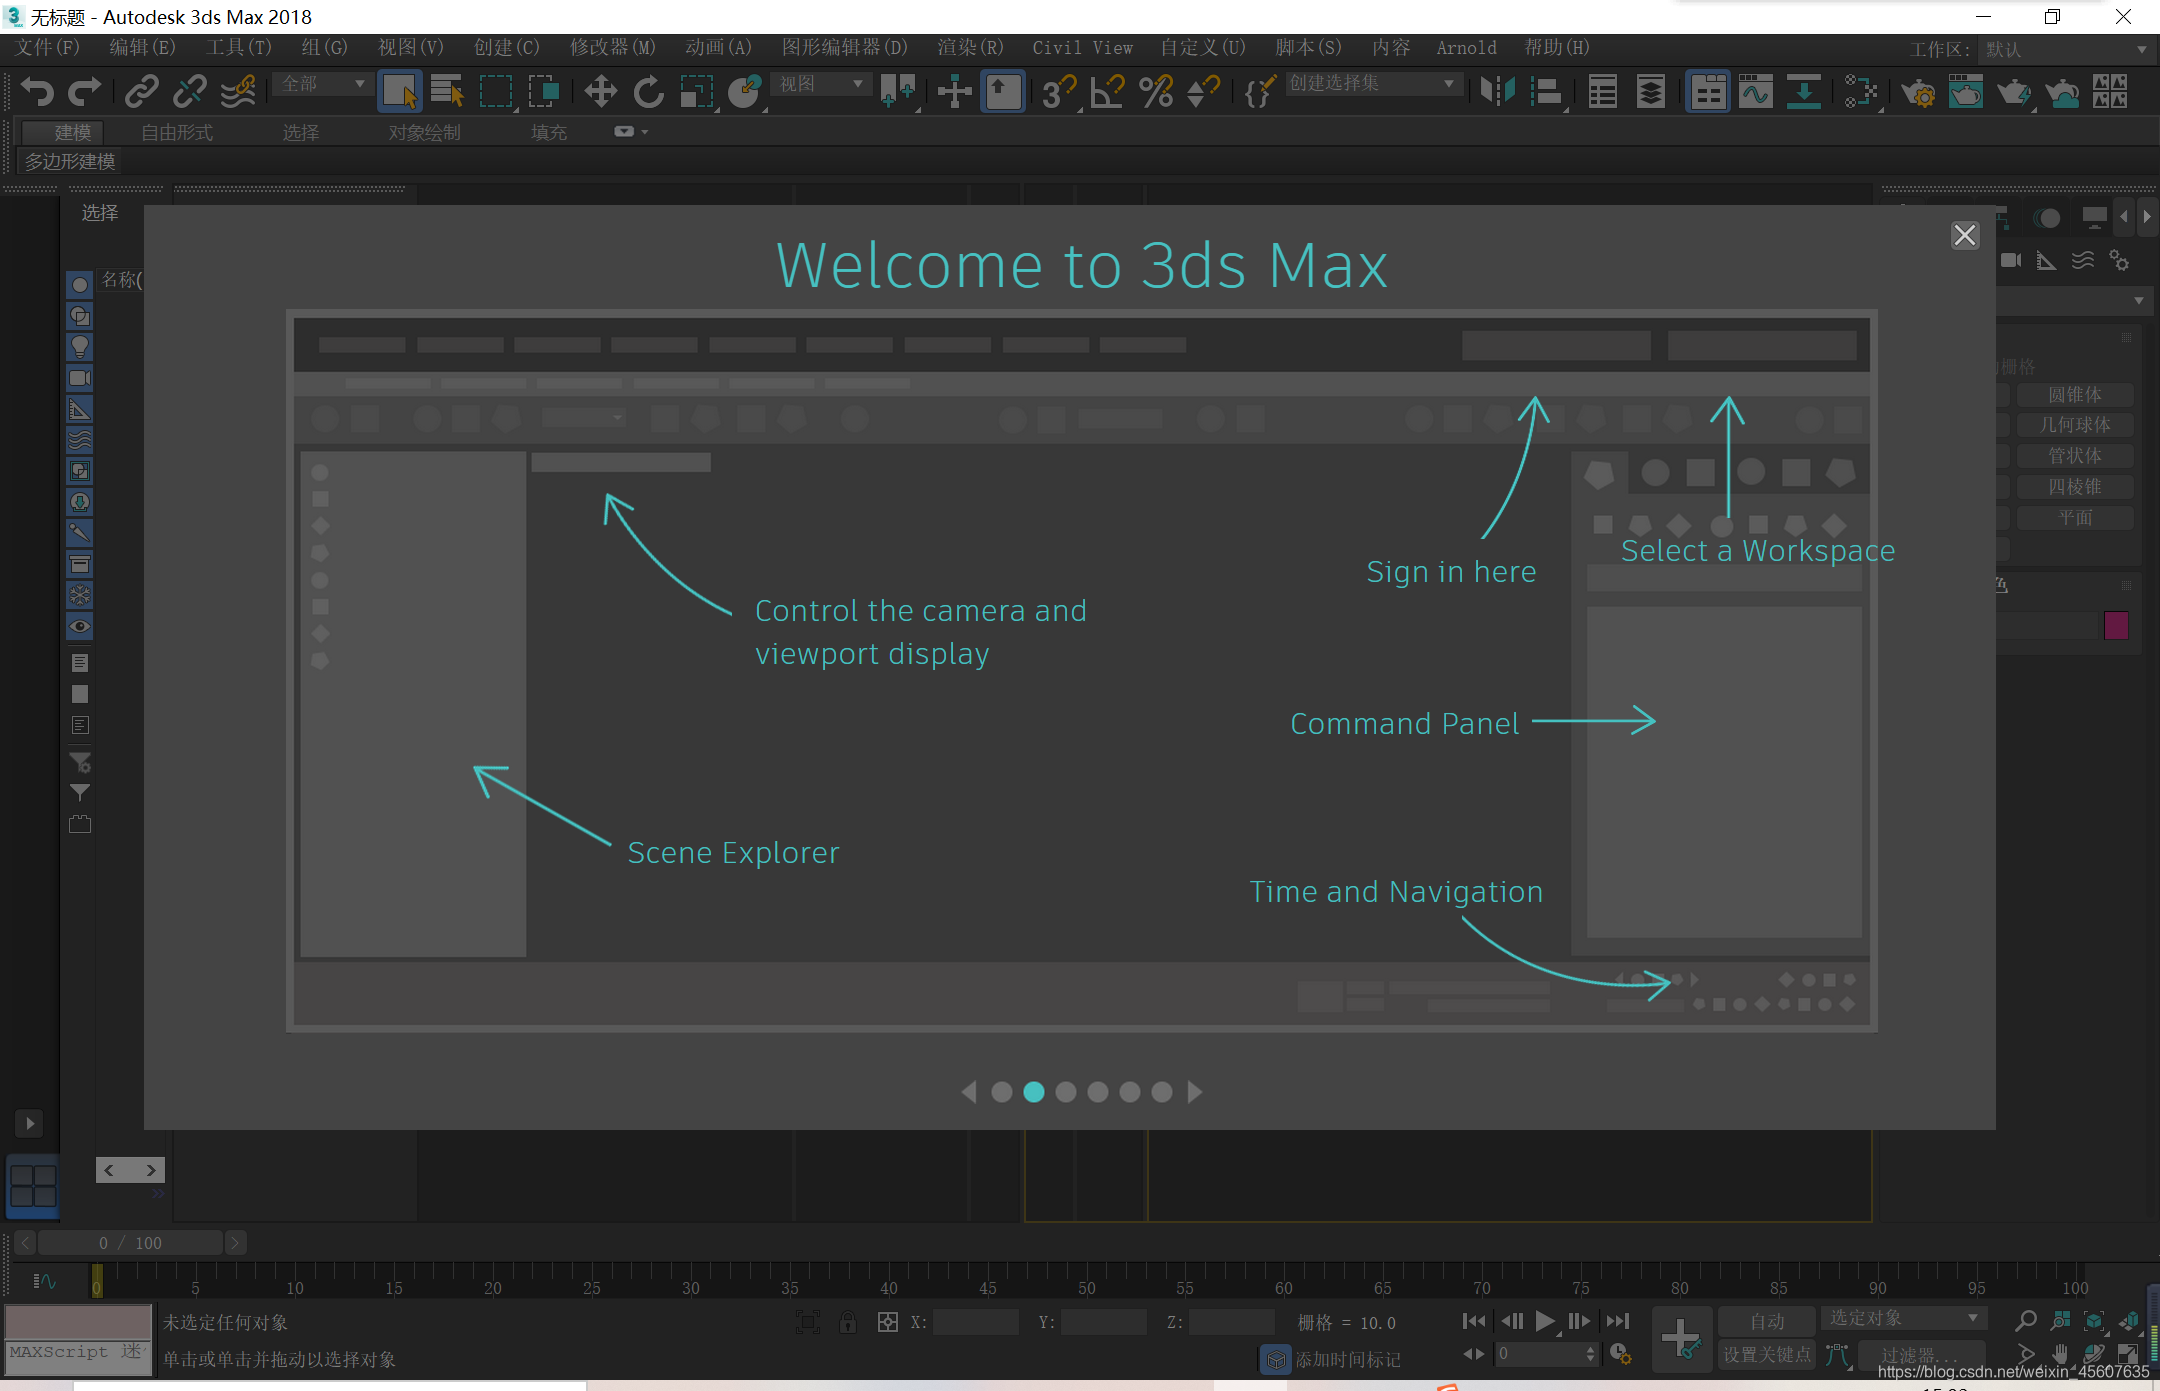The height and width of the screenshot is (1391, 2160).
Task: Toggle the 自动 auto key button
Action: (1767, 1321)
